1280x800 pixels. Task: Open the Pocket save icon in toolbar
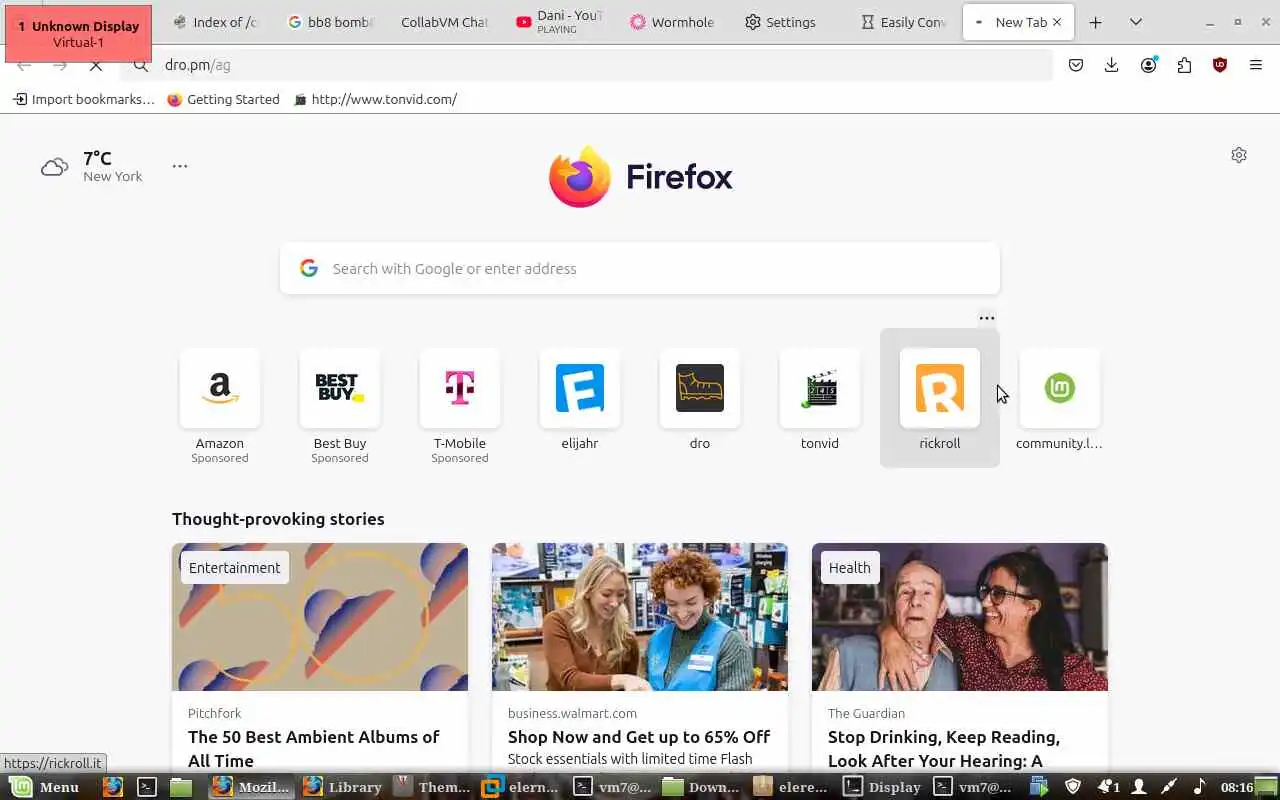point(1076,65)
